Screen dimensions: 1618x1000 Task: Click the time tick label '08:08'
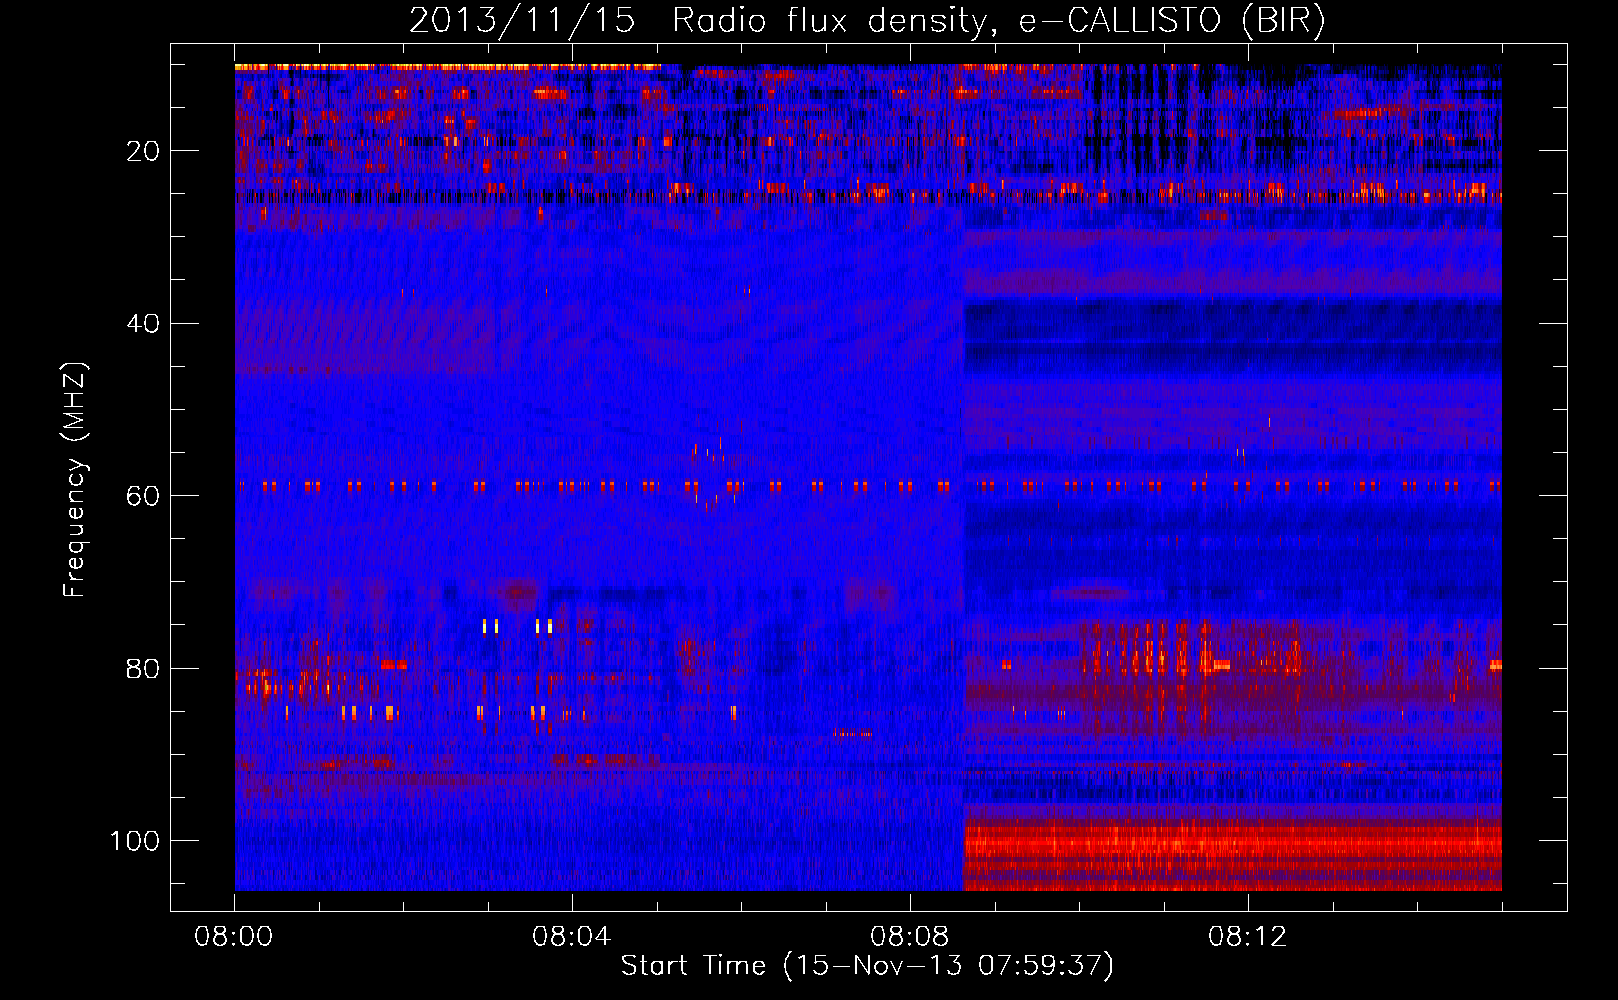910,937
